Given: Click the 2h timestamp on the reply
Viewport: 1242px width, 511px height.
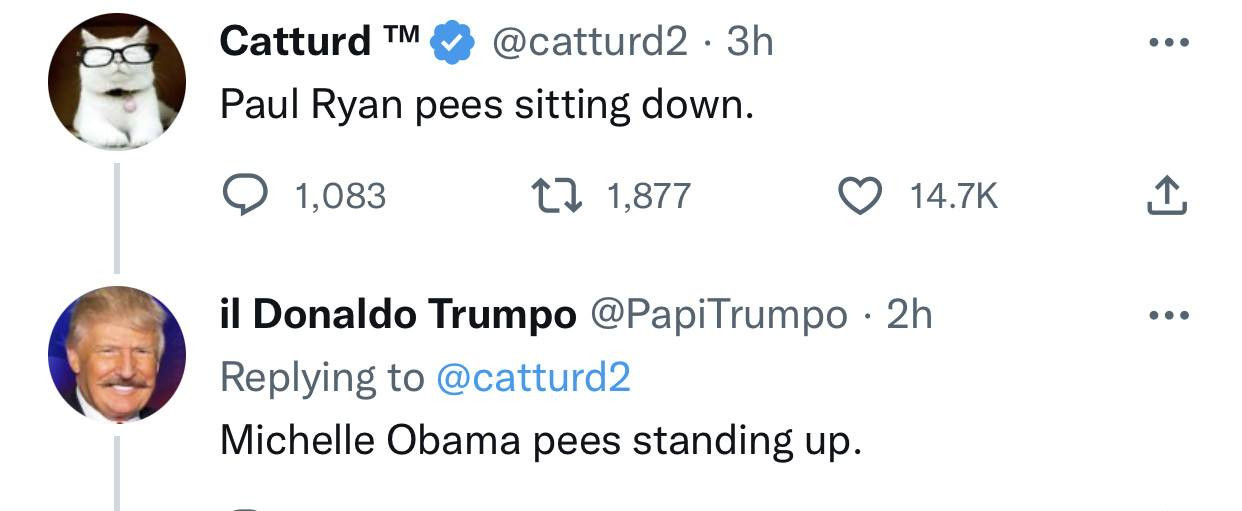Looking at the screenshot, I should pyautogui.click(x=909, y=315).
